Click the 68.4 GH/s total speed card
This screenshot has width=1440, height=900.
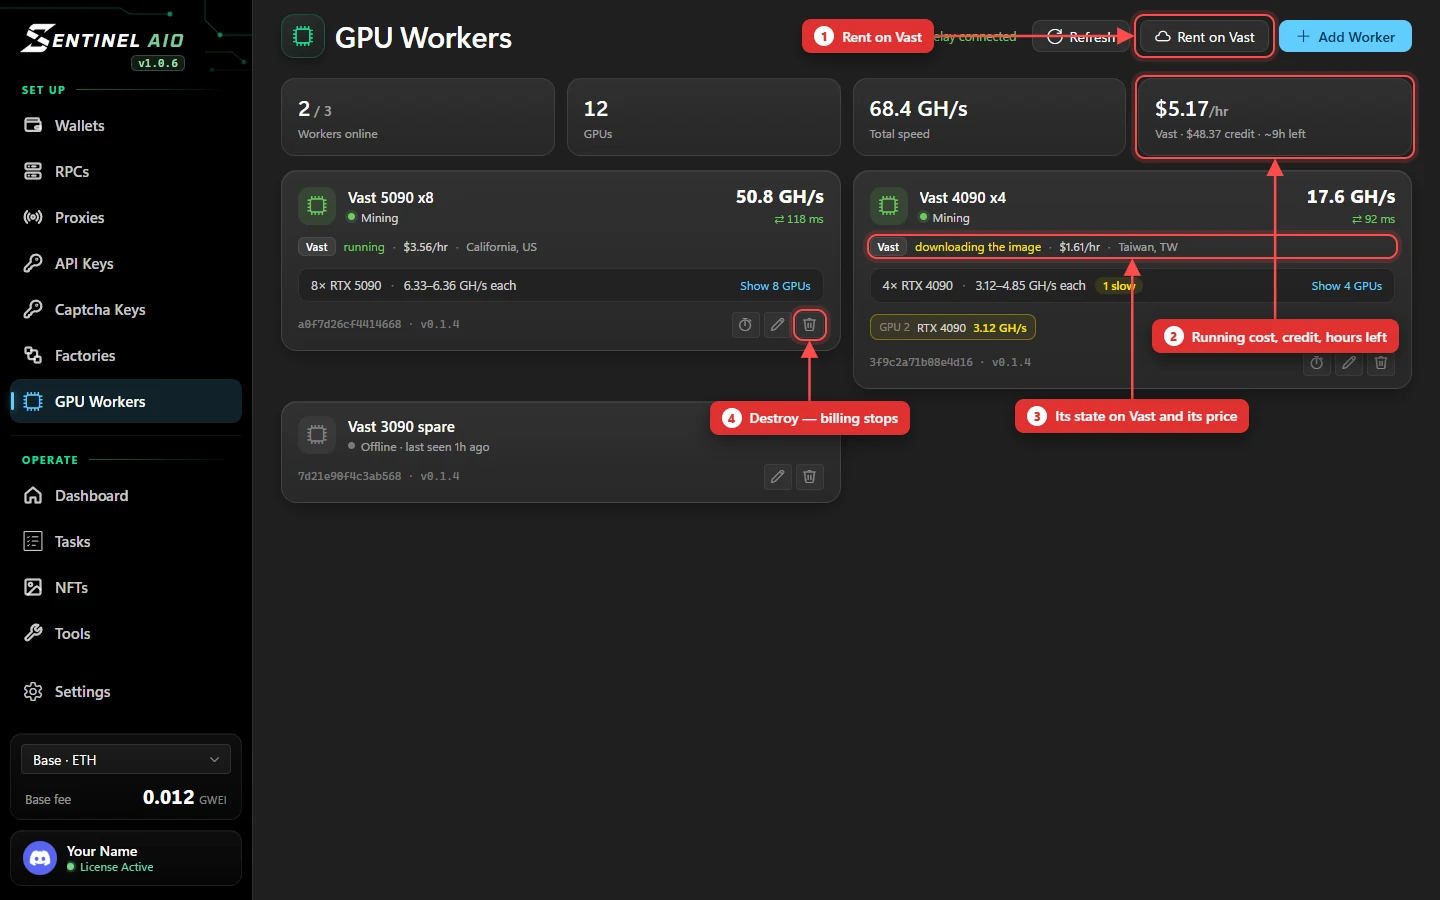[989, 117]
